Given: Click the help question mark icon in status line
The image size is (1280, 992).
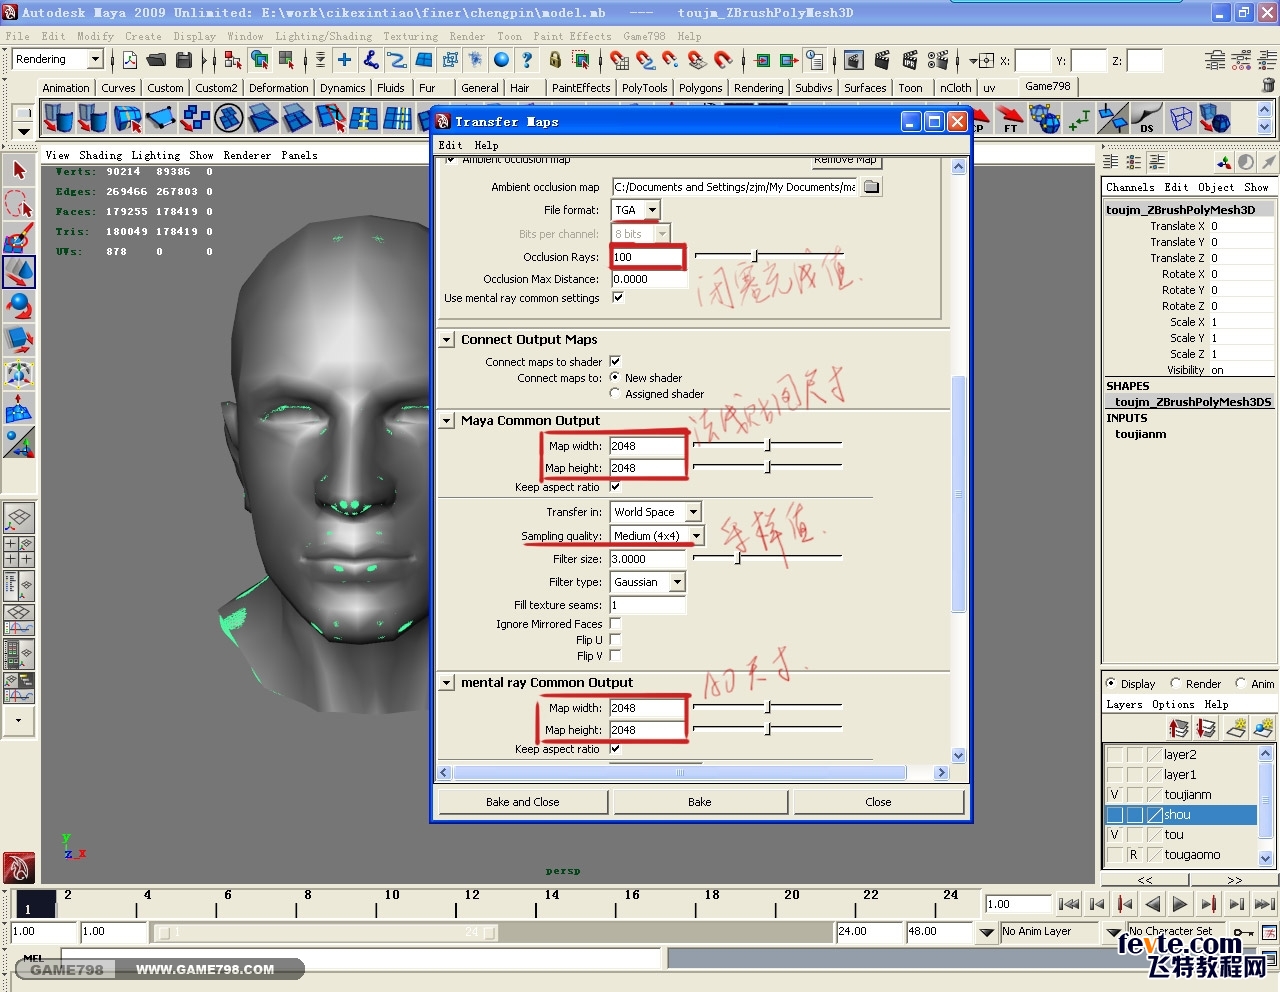Looking at the screenshot, I should (527, 60).
